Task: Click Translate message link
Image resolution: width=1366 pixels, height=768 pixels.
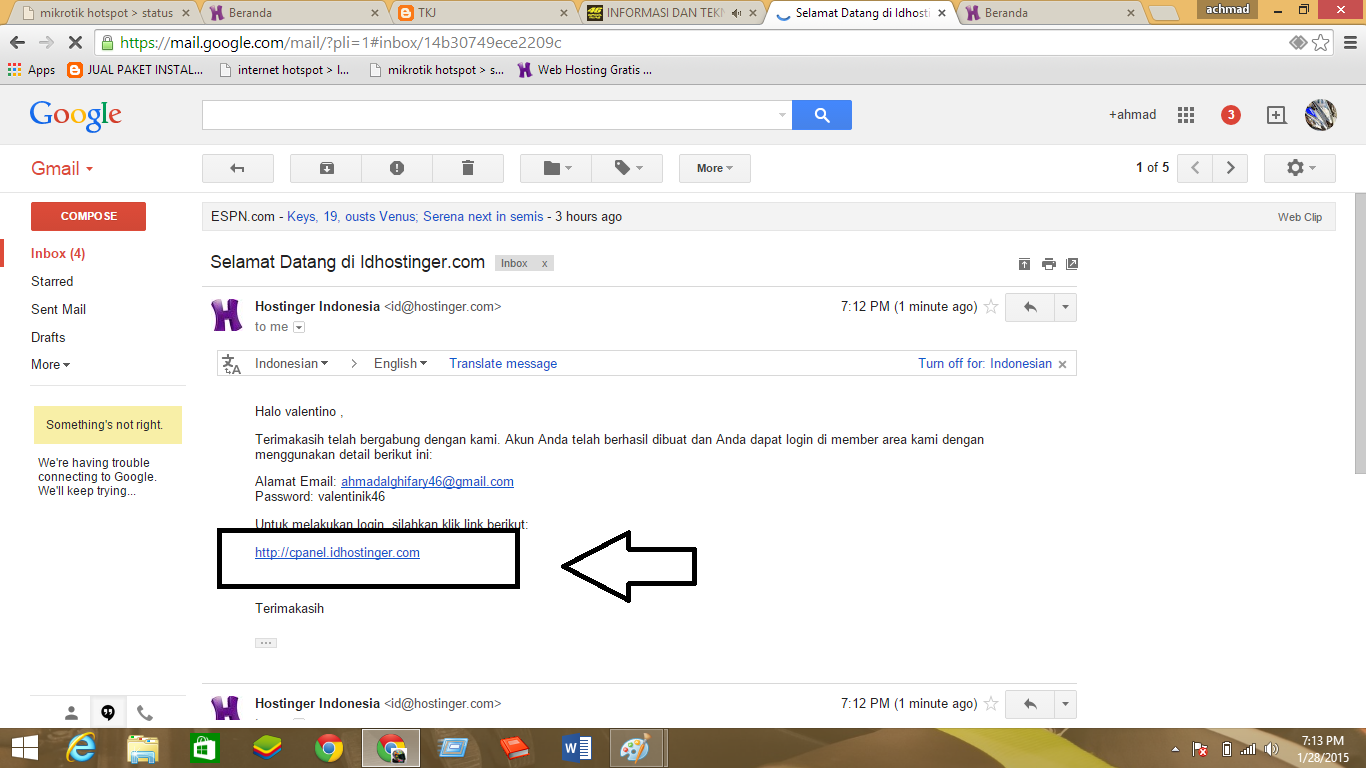Action: pos(503,364)
